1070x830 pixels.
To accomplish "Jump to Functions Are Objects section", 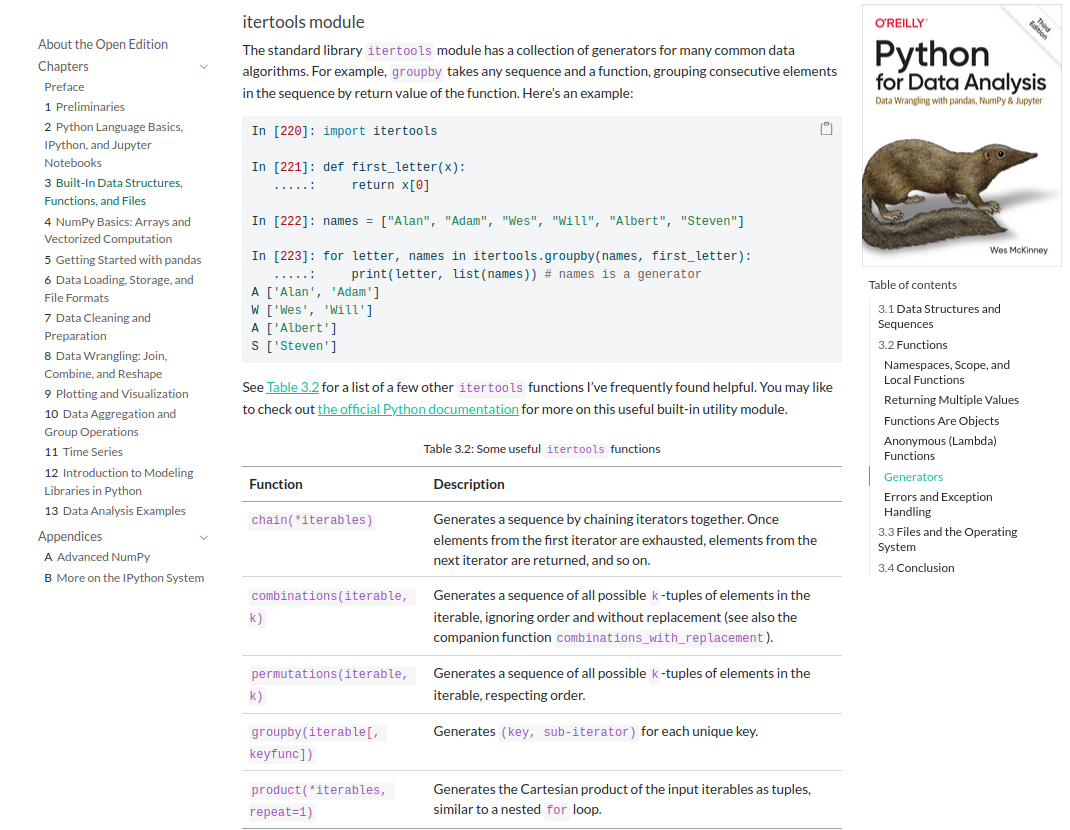I will [x=941, y=420].
